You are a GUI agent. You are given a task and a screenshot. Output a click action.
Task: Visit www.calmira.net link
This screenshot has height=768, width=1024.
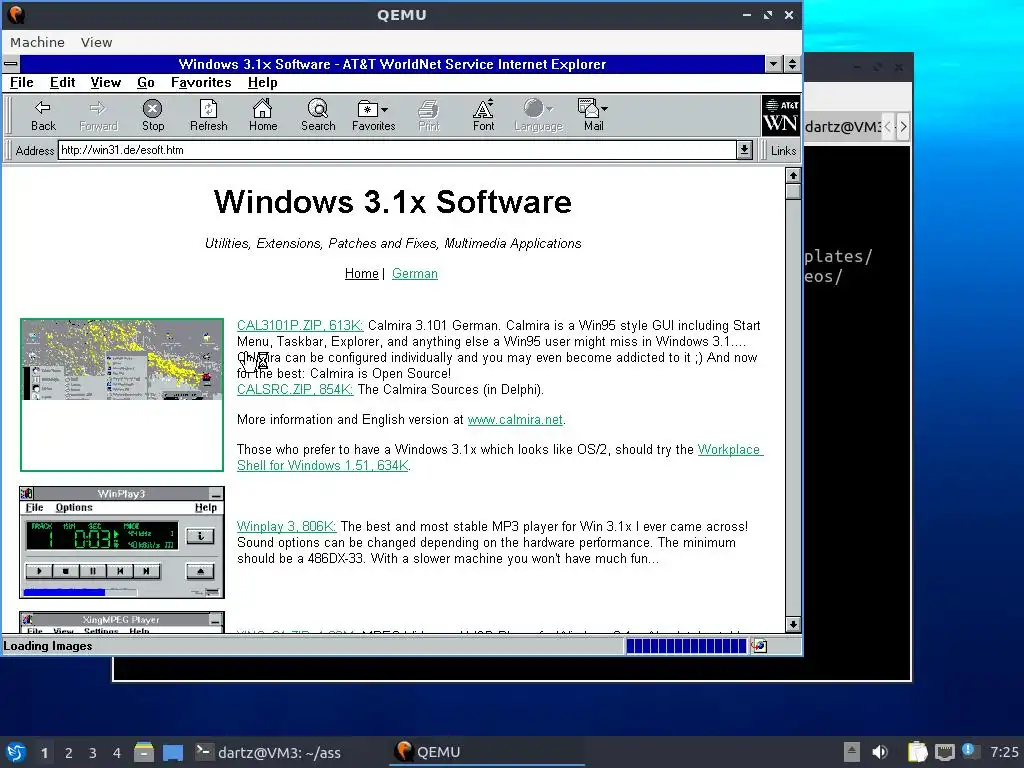515,419
